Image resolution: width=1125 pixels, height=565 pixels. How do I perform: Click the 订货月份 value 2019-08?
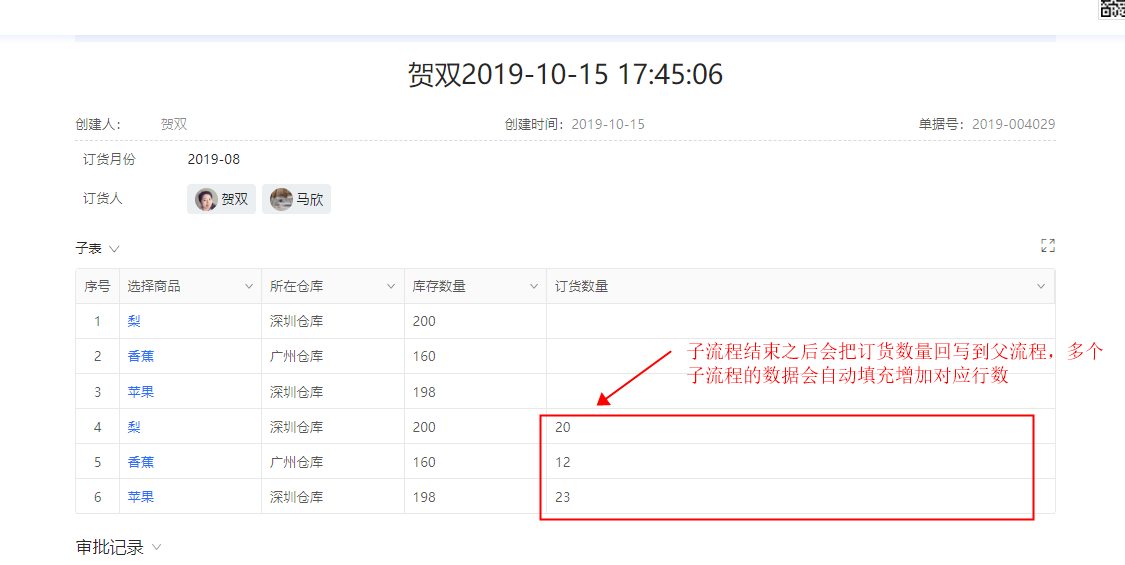[214, 159]
